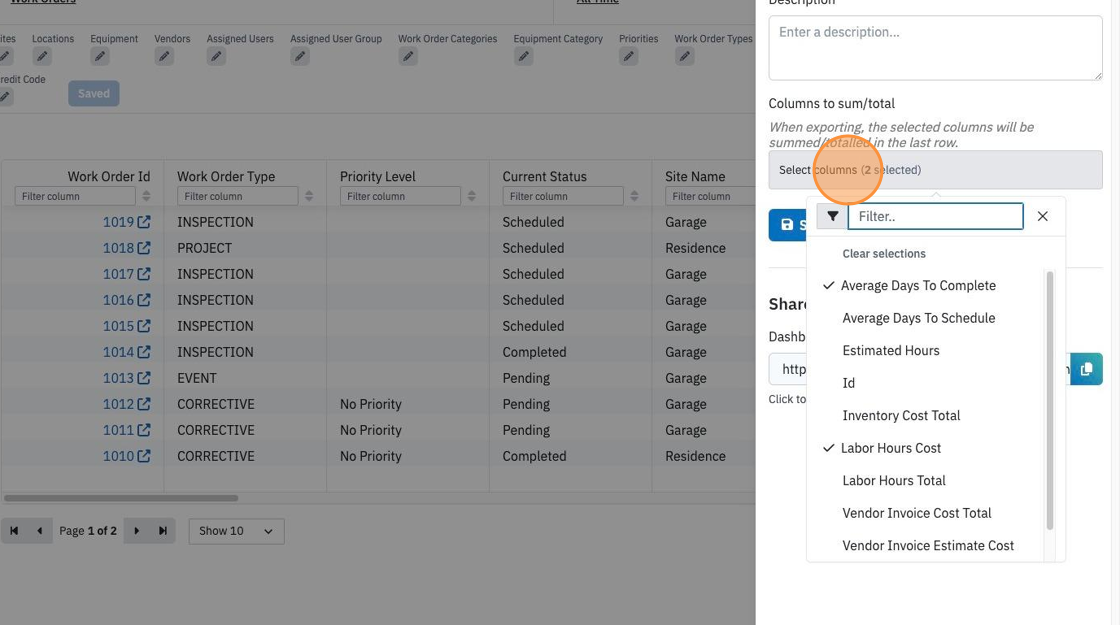Focus the Filter.. search box
Image resolution: width=1120 pixels, height=625 pixels.
click(936, 216)
